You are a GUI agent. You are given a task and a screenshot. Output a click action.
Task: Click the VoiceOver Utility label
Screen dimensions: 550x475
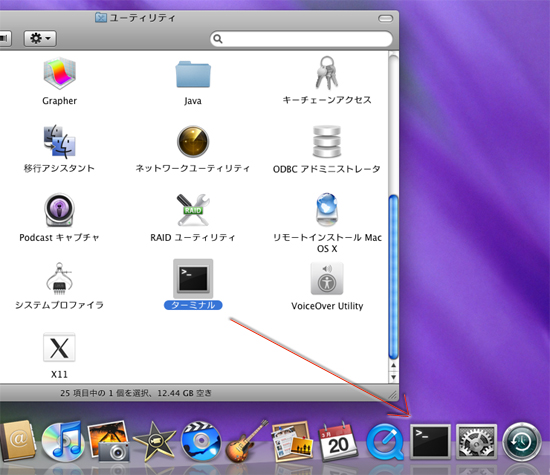pos(327,306)
